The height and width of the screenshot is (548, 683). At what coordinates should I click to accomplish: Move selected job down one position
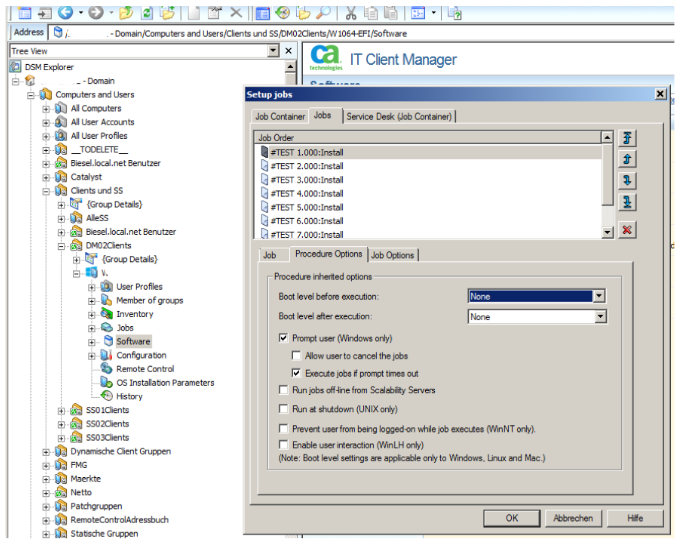point(627,181)
